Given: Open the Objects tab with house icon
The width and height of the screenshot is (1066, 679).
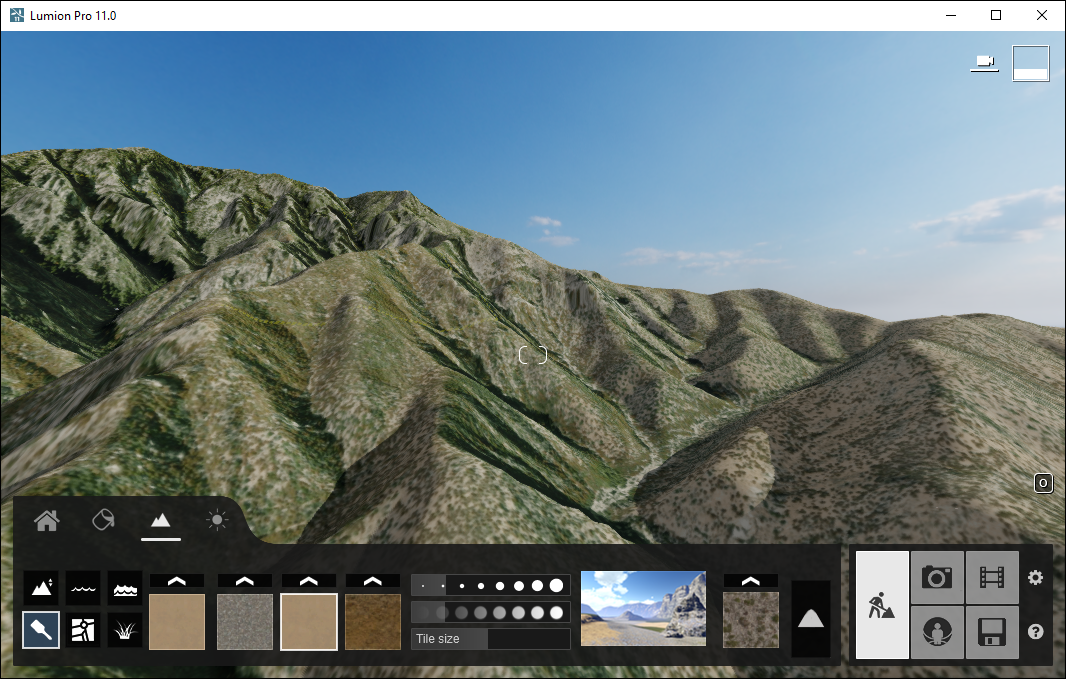Looking at the screenshot, I should [46, 521].
